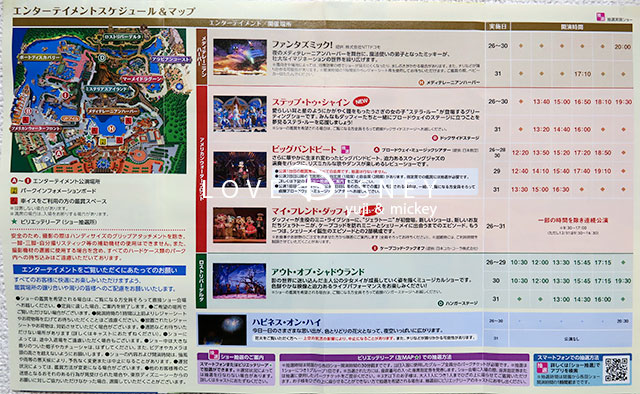The height and width of the screenshot is (394, 640).
Task: Click the circle icon beside ドックサイドステージ
Action: [x=435, y=138]
